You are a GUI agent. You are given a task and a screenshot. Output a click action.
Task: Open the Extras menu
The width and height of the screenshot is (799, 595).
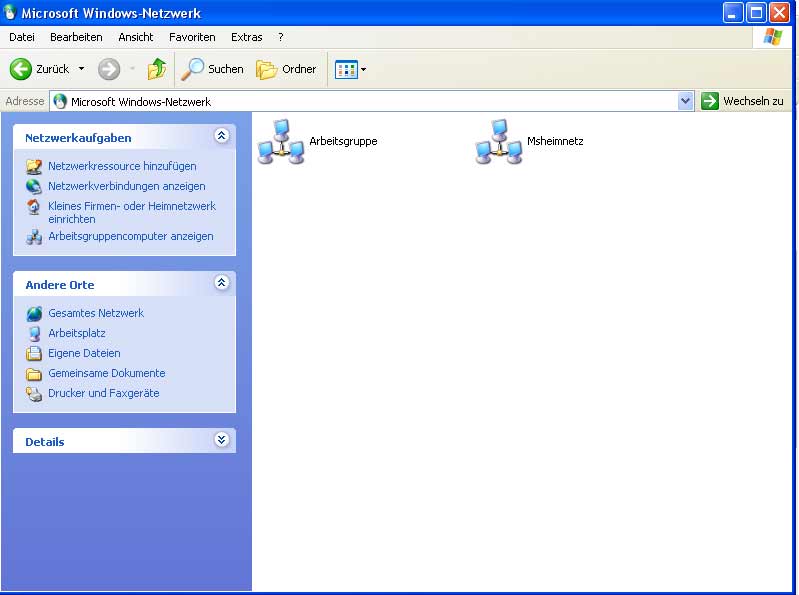(247, 37)
